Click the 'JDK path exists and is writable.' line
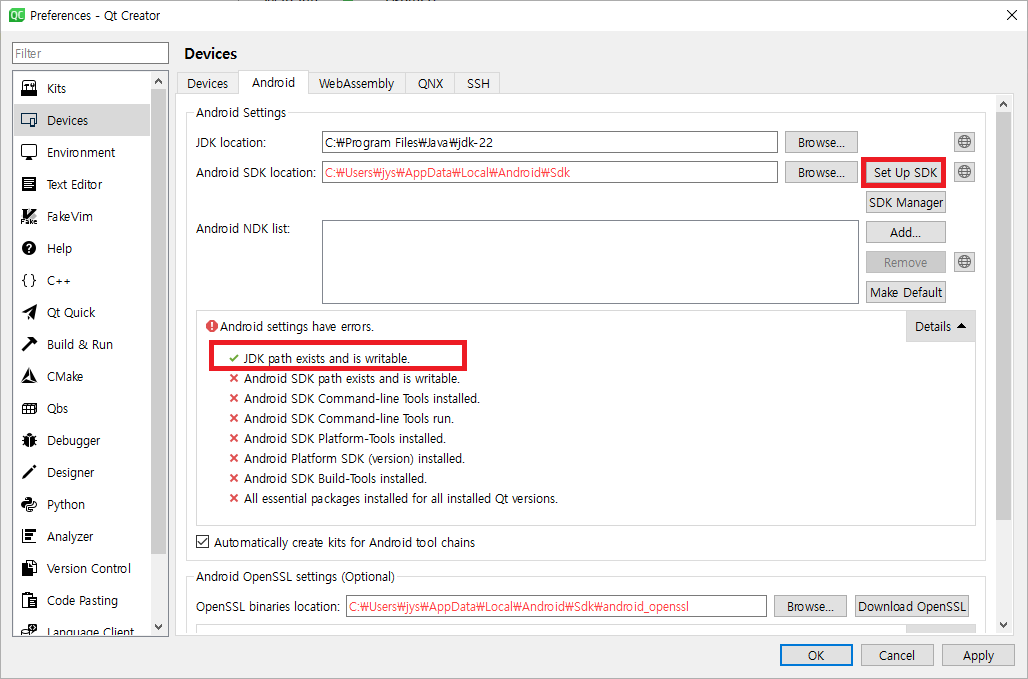 pos(326,359)
